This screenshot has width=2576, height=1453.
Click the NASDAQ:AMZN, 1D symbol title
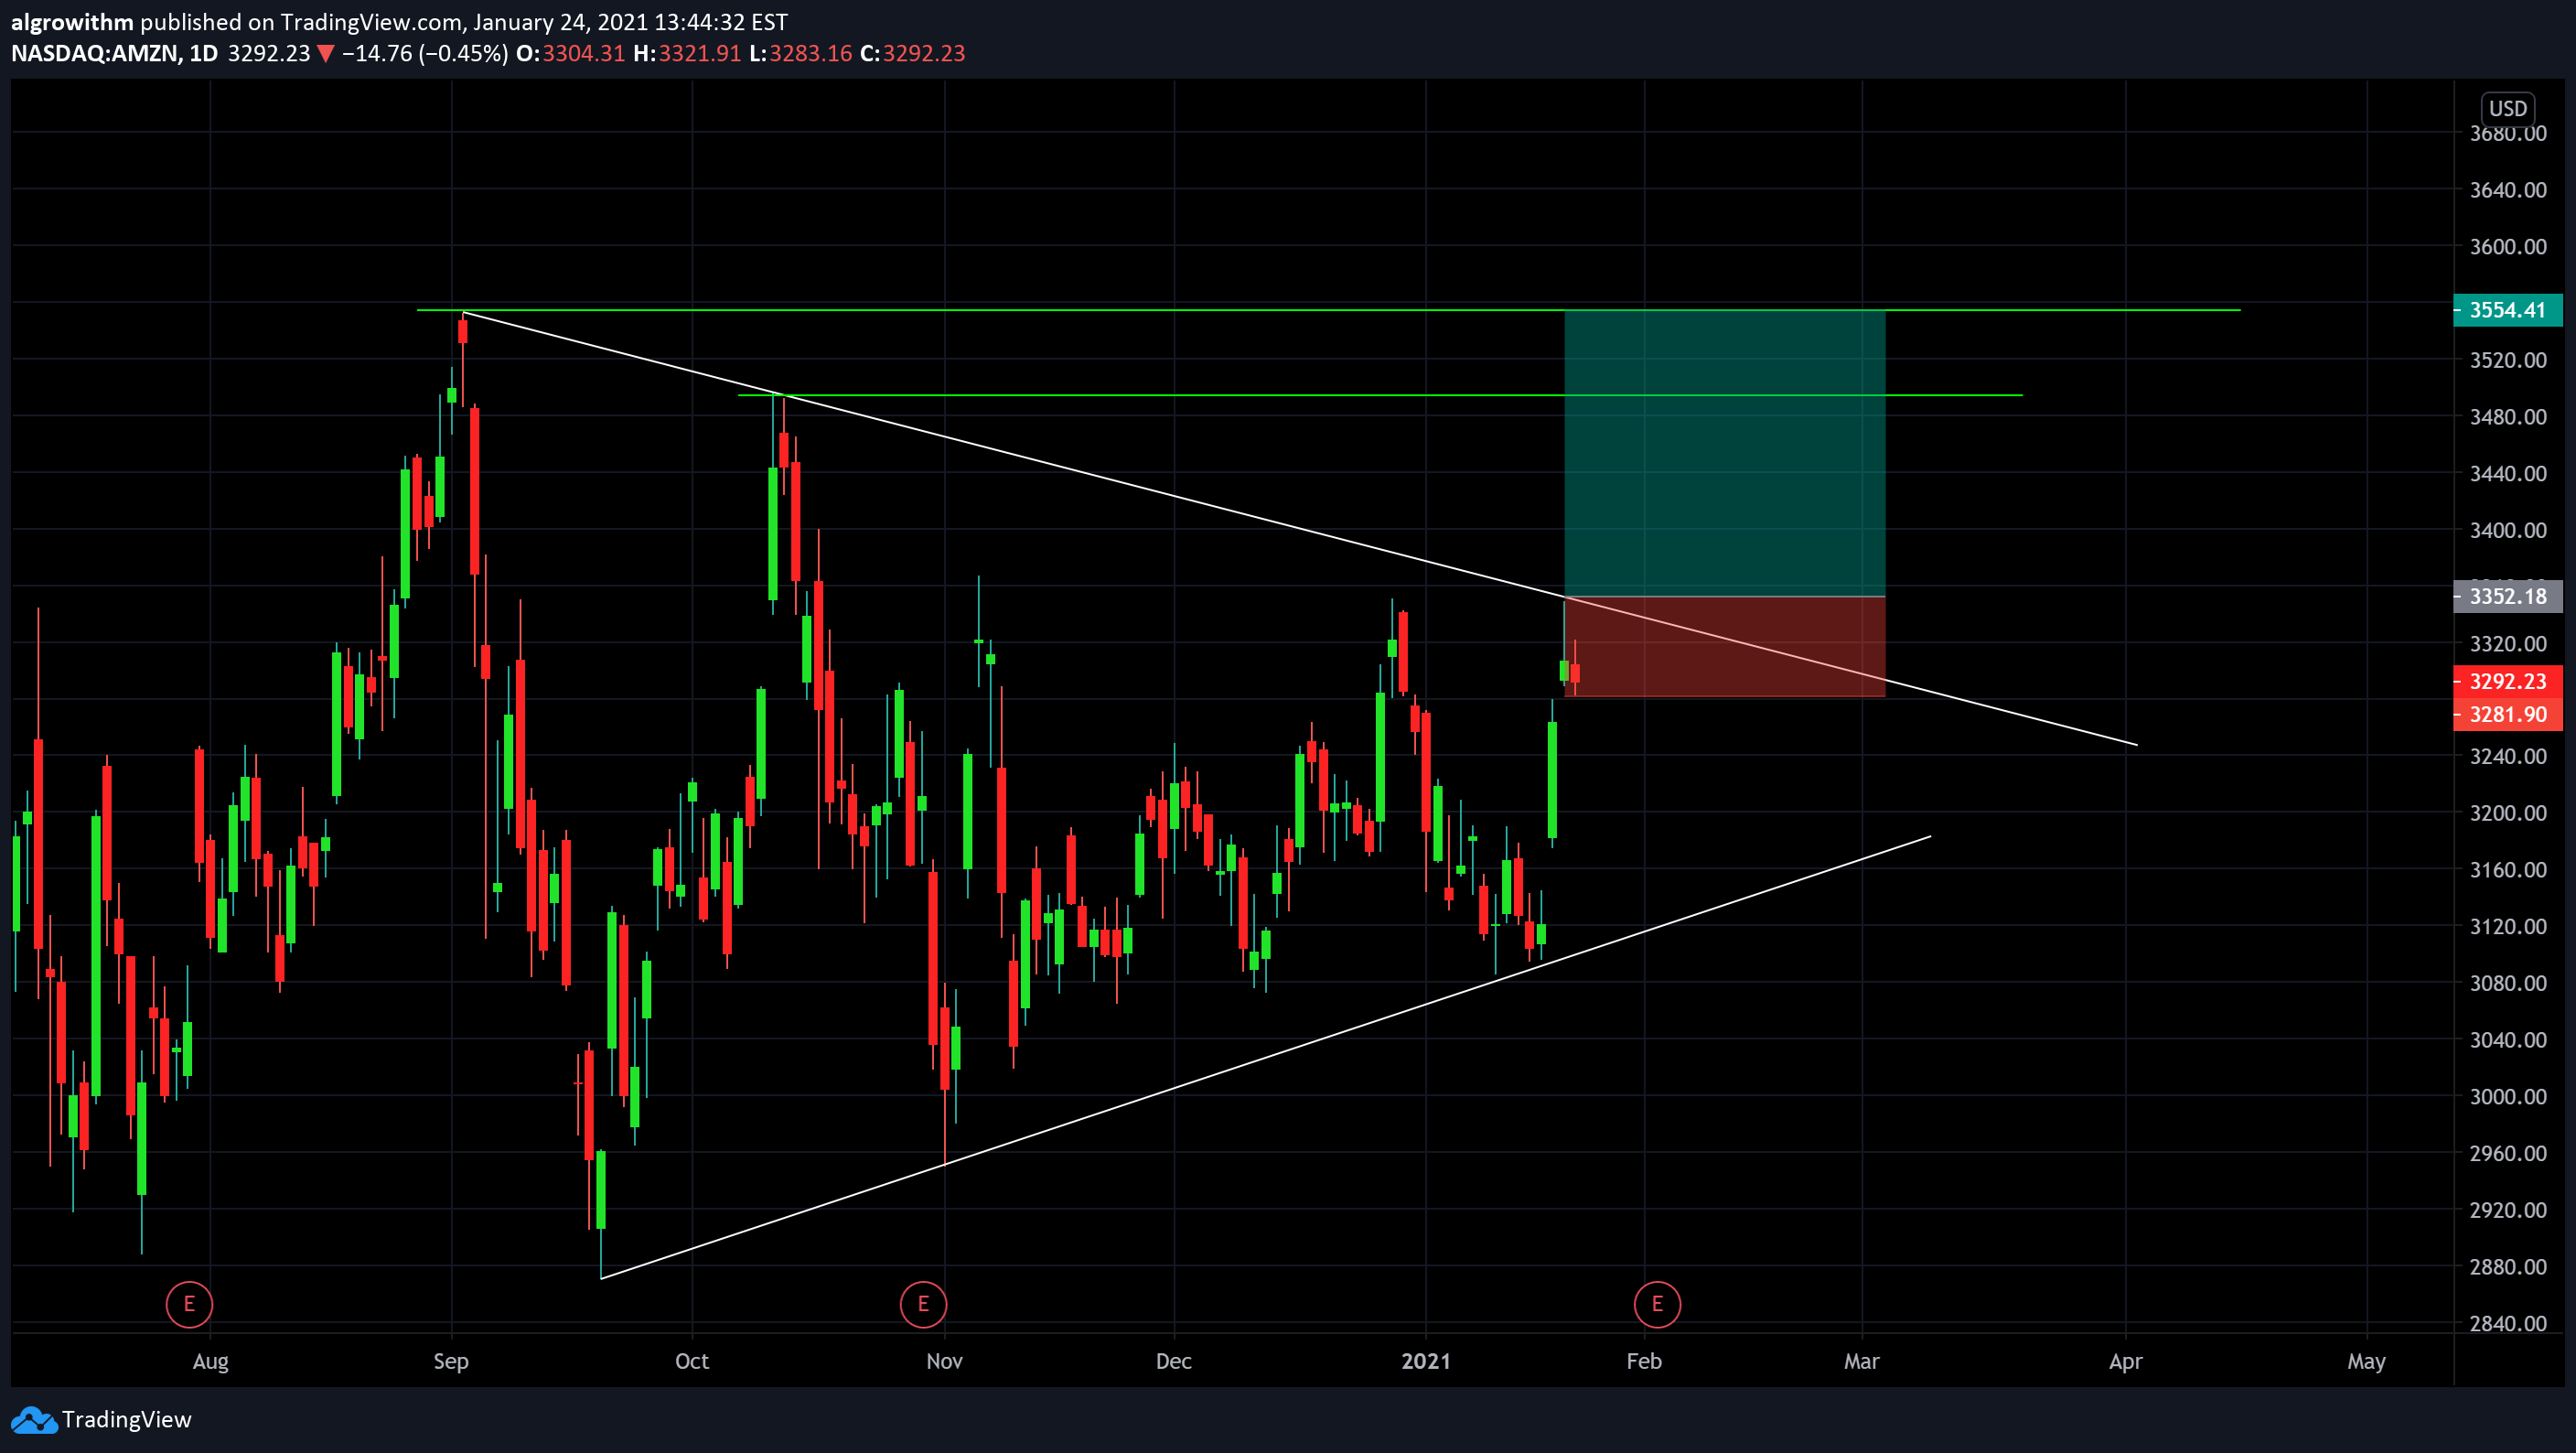pyautogui.click(x=114, y=54)
